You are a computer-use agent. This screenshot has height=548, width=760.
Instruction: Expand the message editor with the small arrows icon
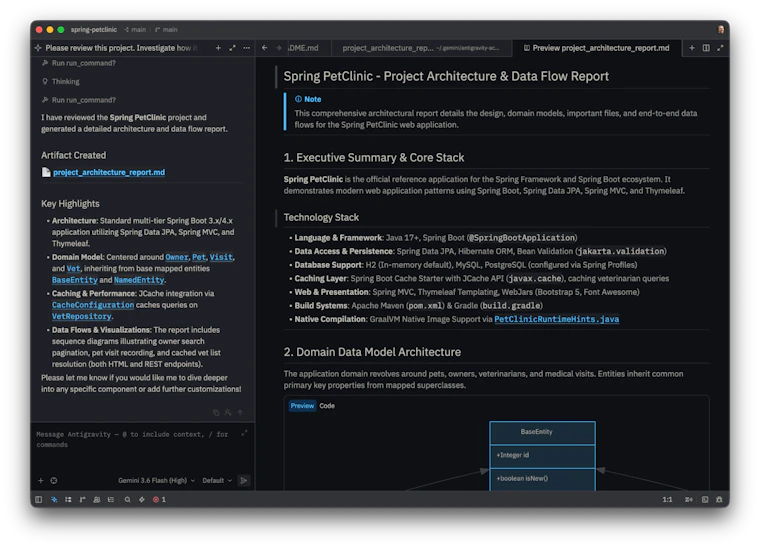tap(244, 433)
